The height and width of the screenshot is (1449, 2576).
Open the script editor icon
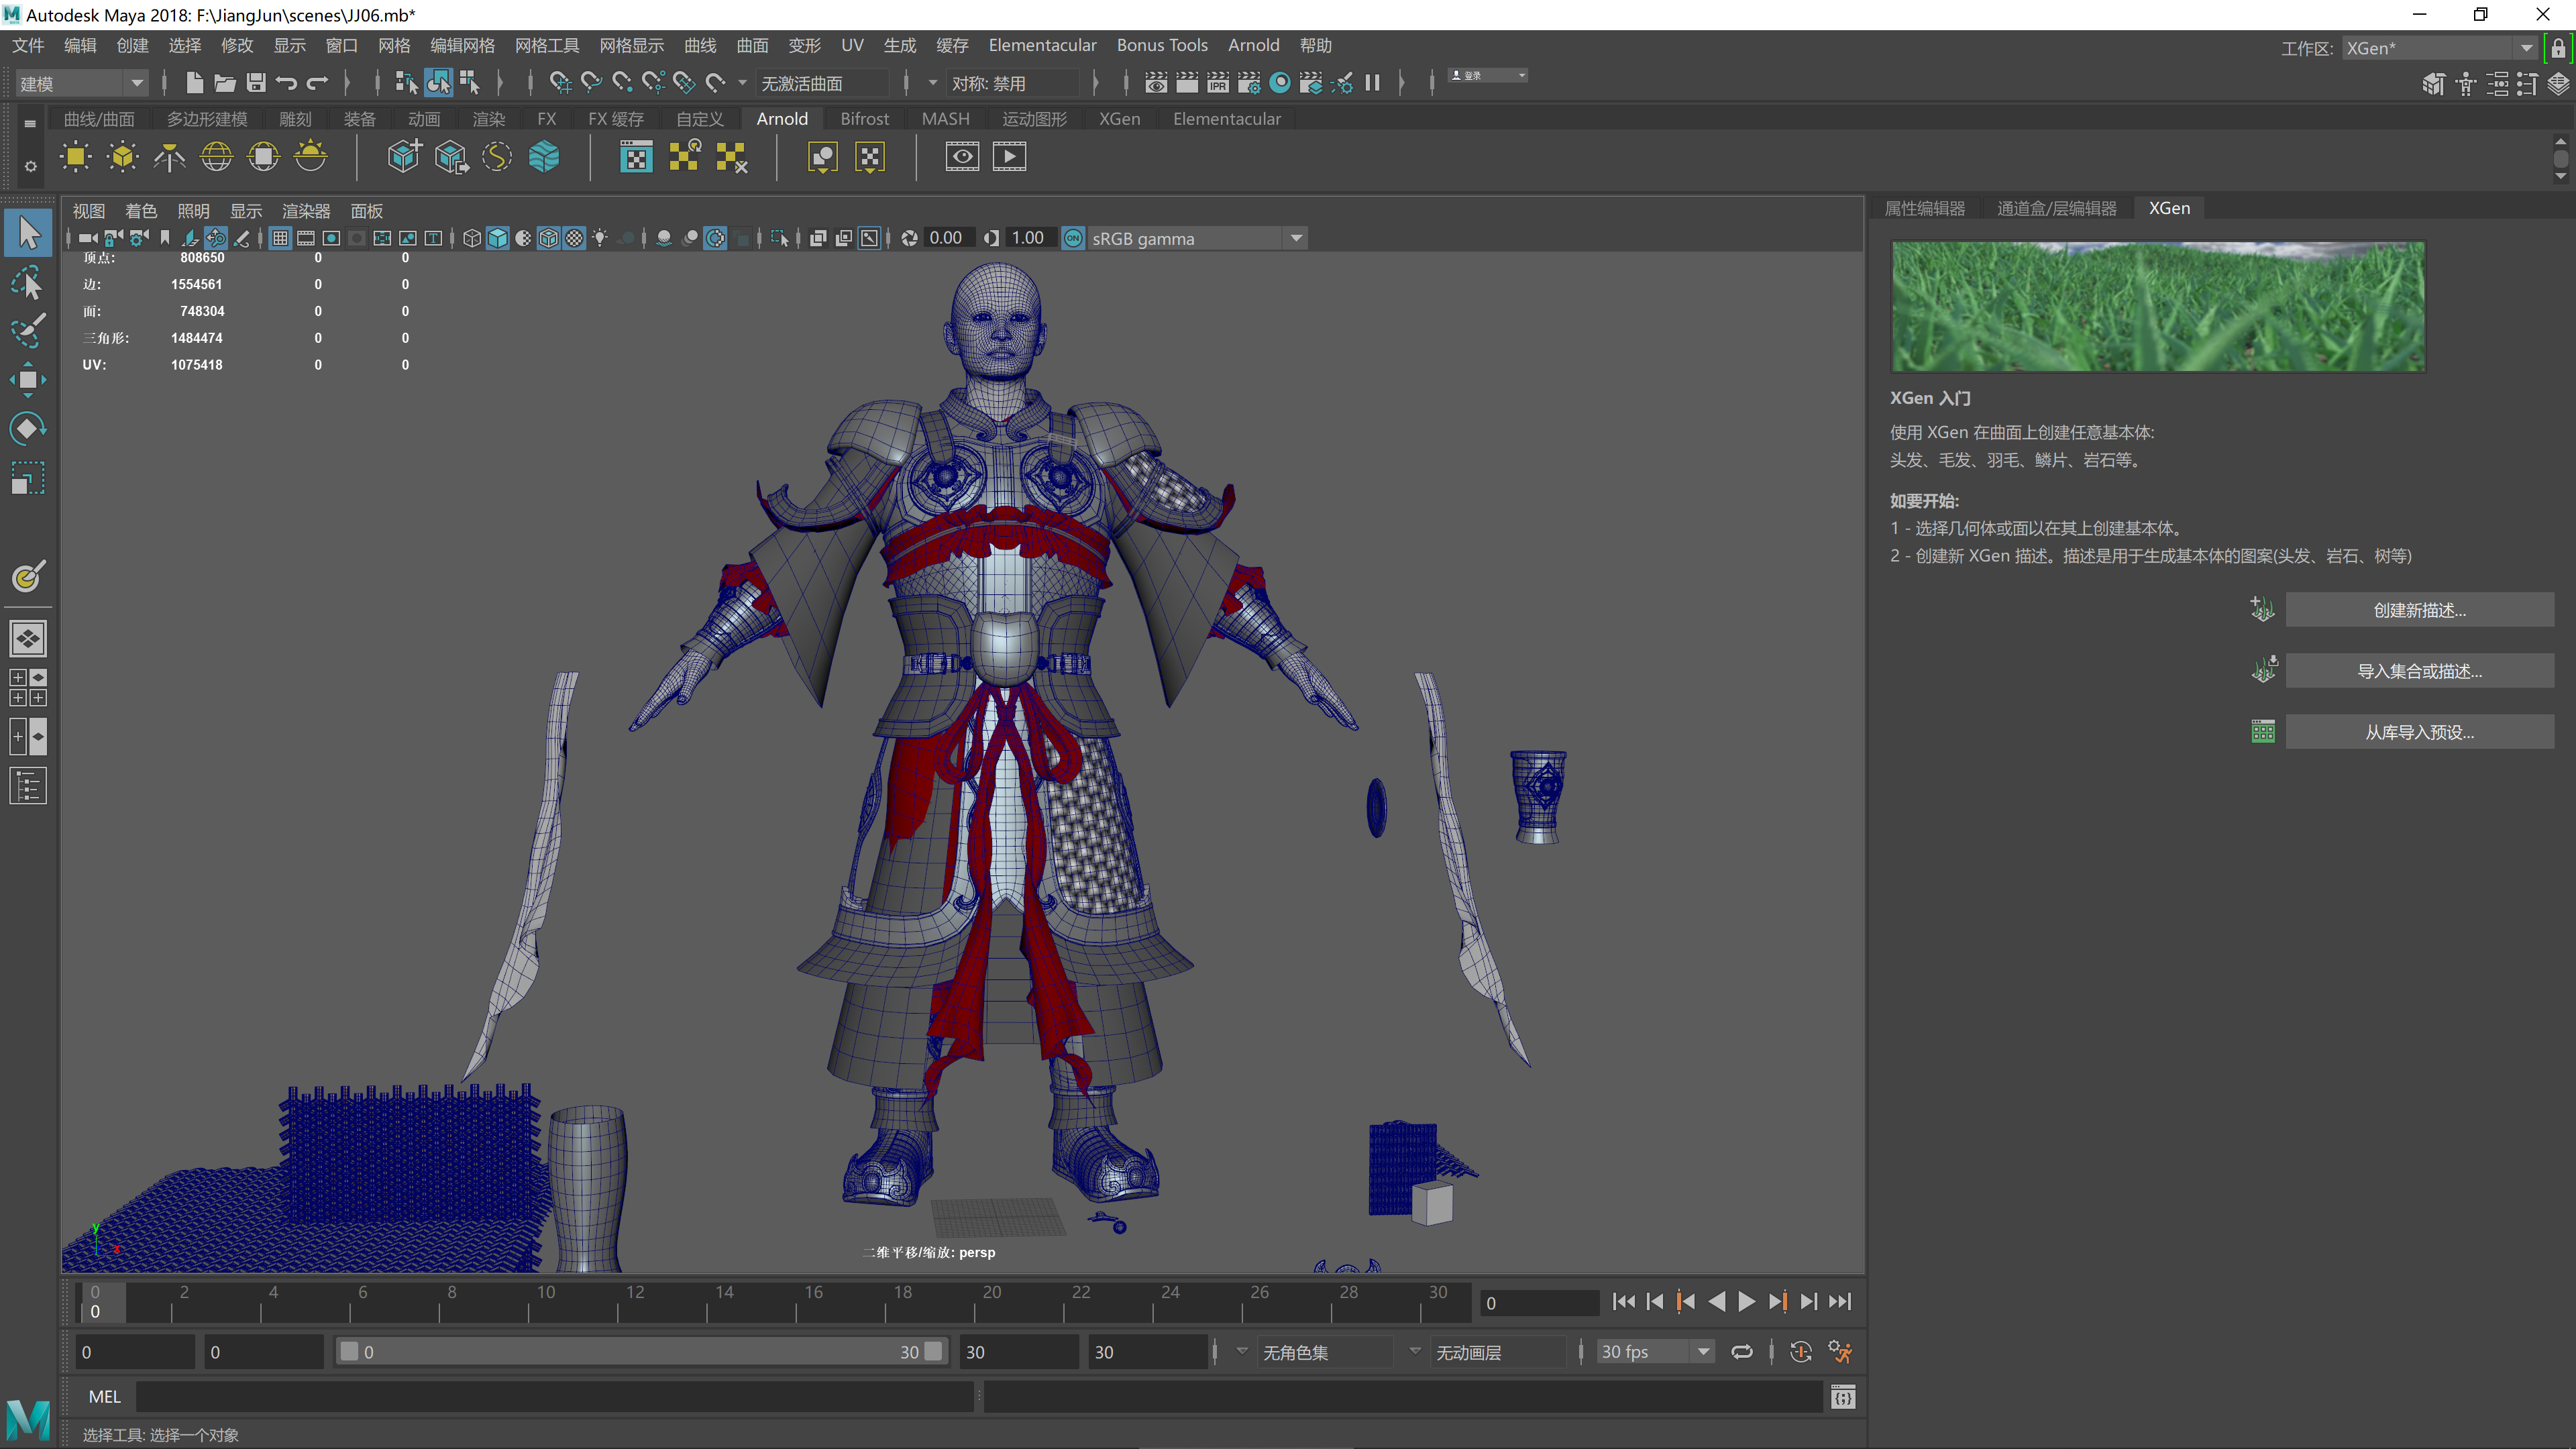tap(1843, 1397)
